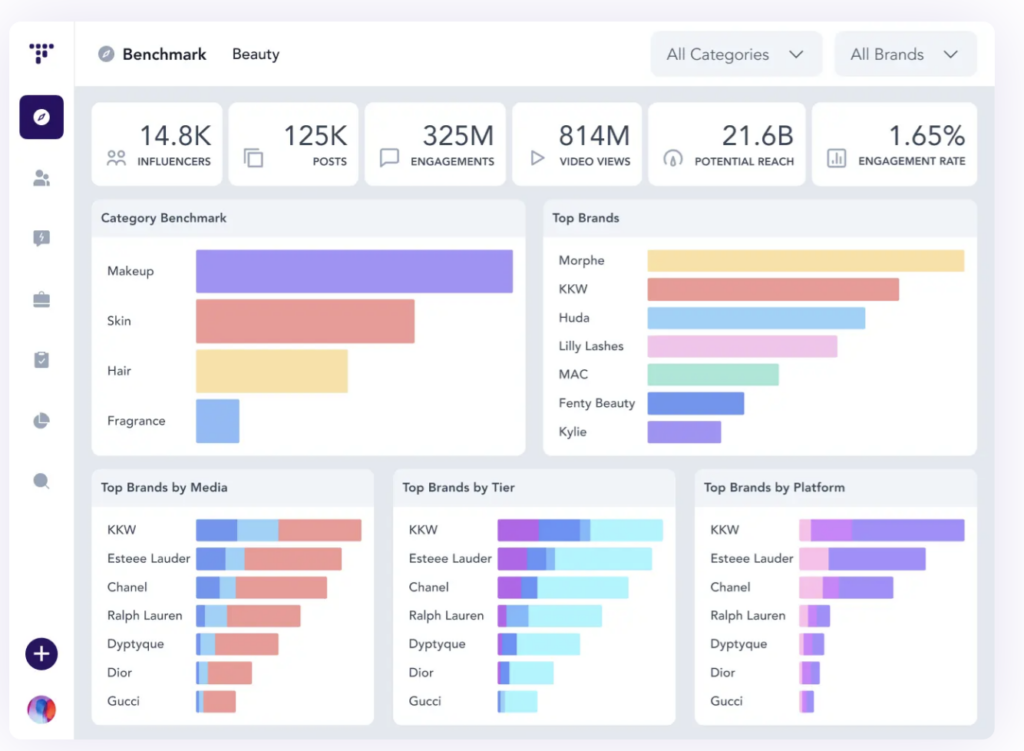Click the Top Brands by Tier title
Viewport: 1024px width, 751px height.
[458, 487]
